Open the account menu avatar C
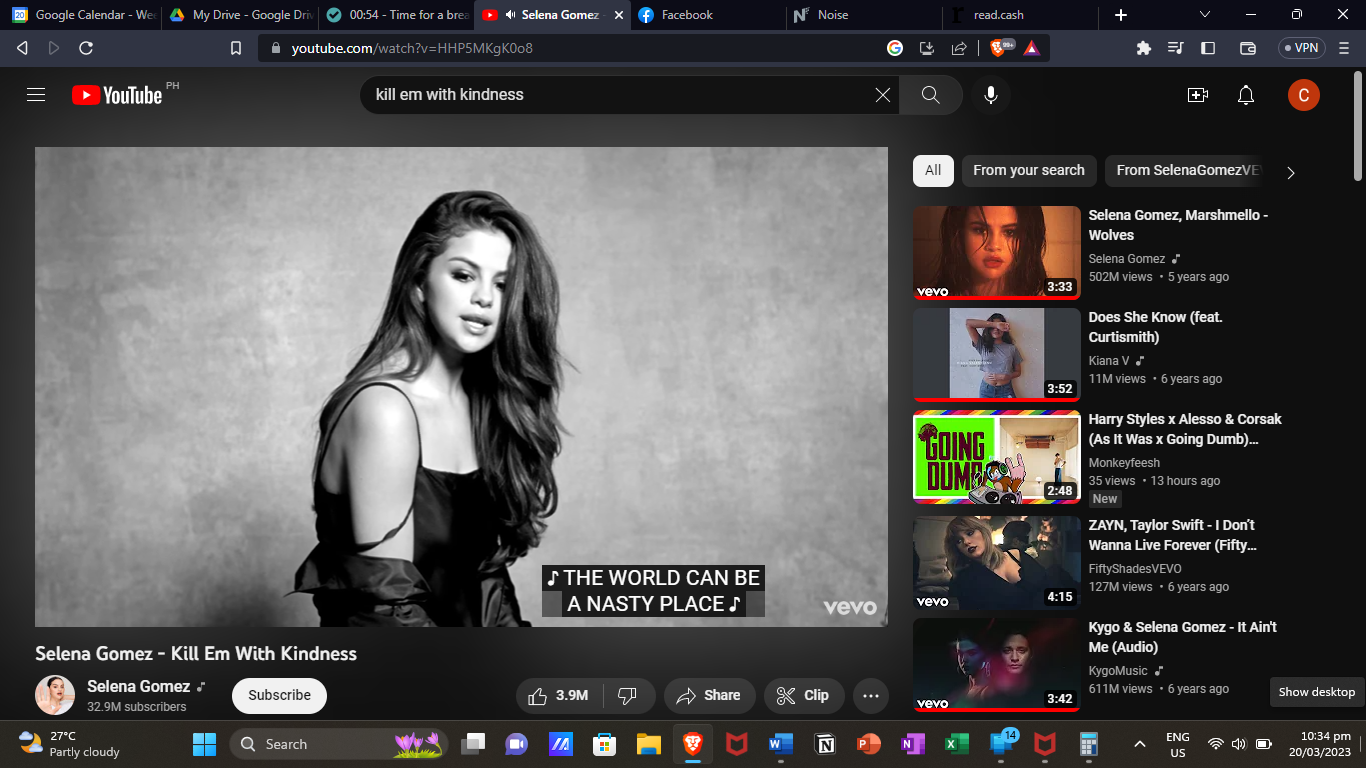The width and height of the screenshot is (1366, 768). tap(1304, 95)
